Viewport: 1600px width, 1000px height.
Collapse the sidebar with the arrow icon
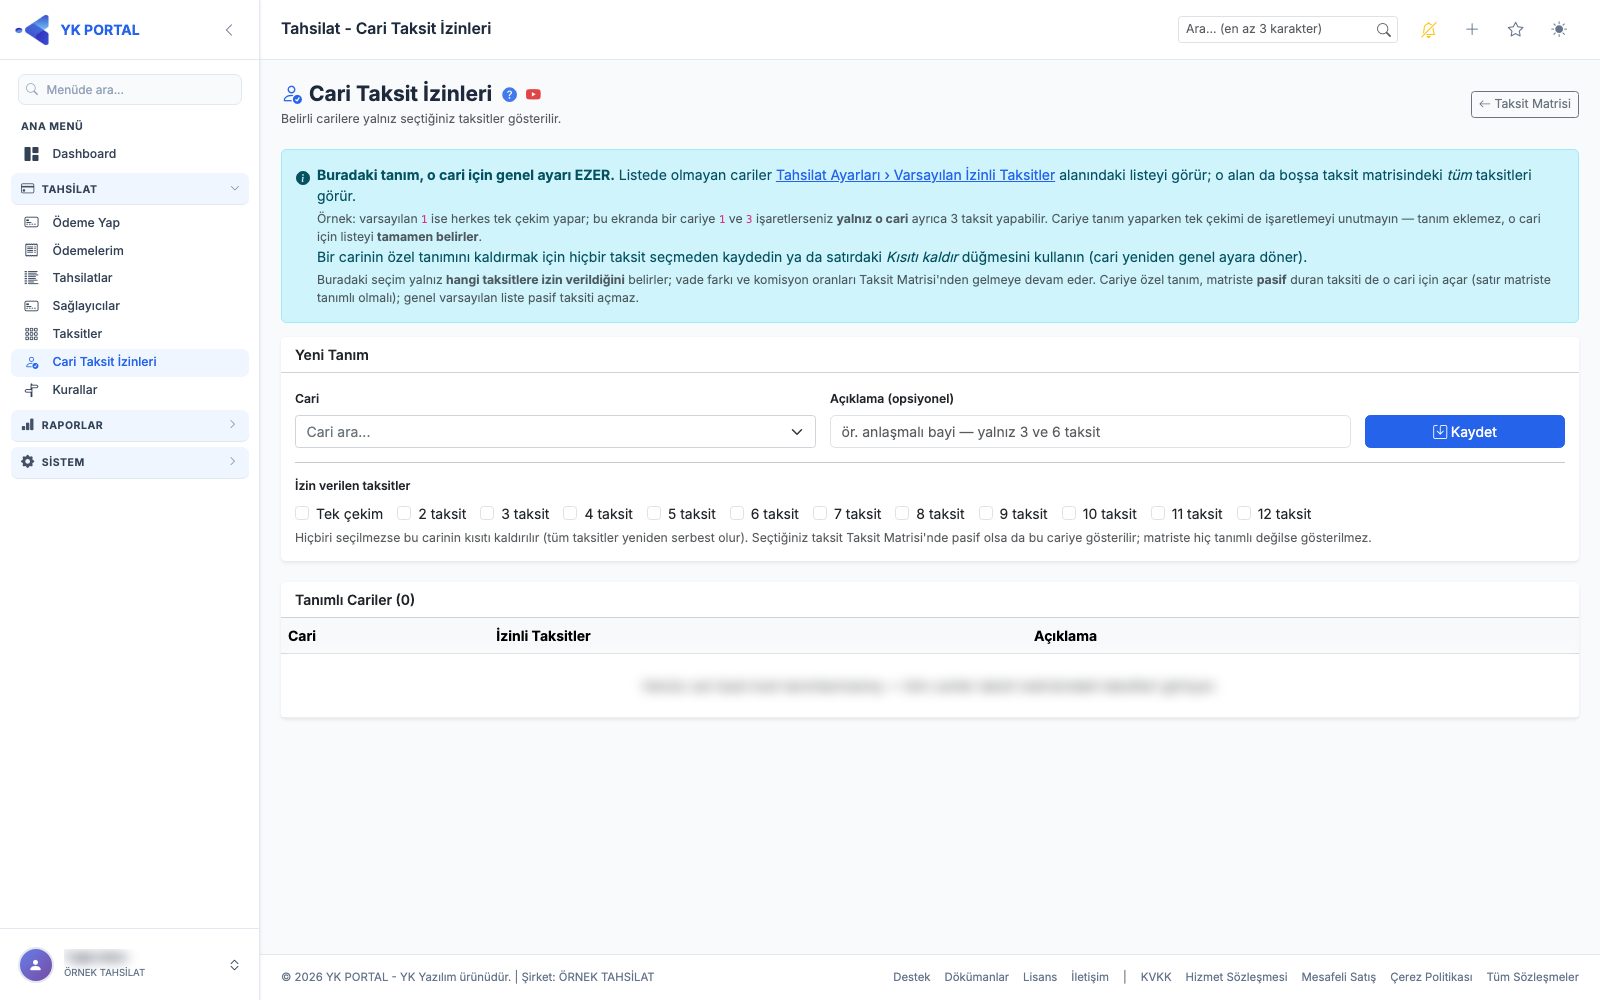click(229, 30)
